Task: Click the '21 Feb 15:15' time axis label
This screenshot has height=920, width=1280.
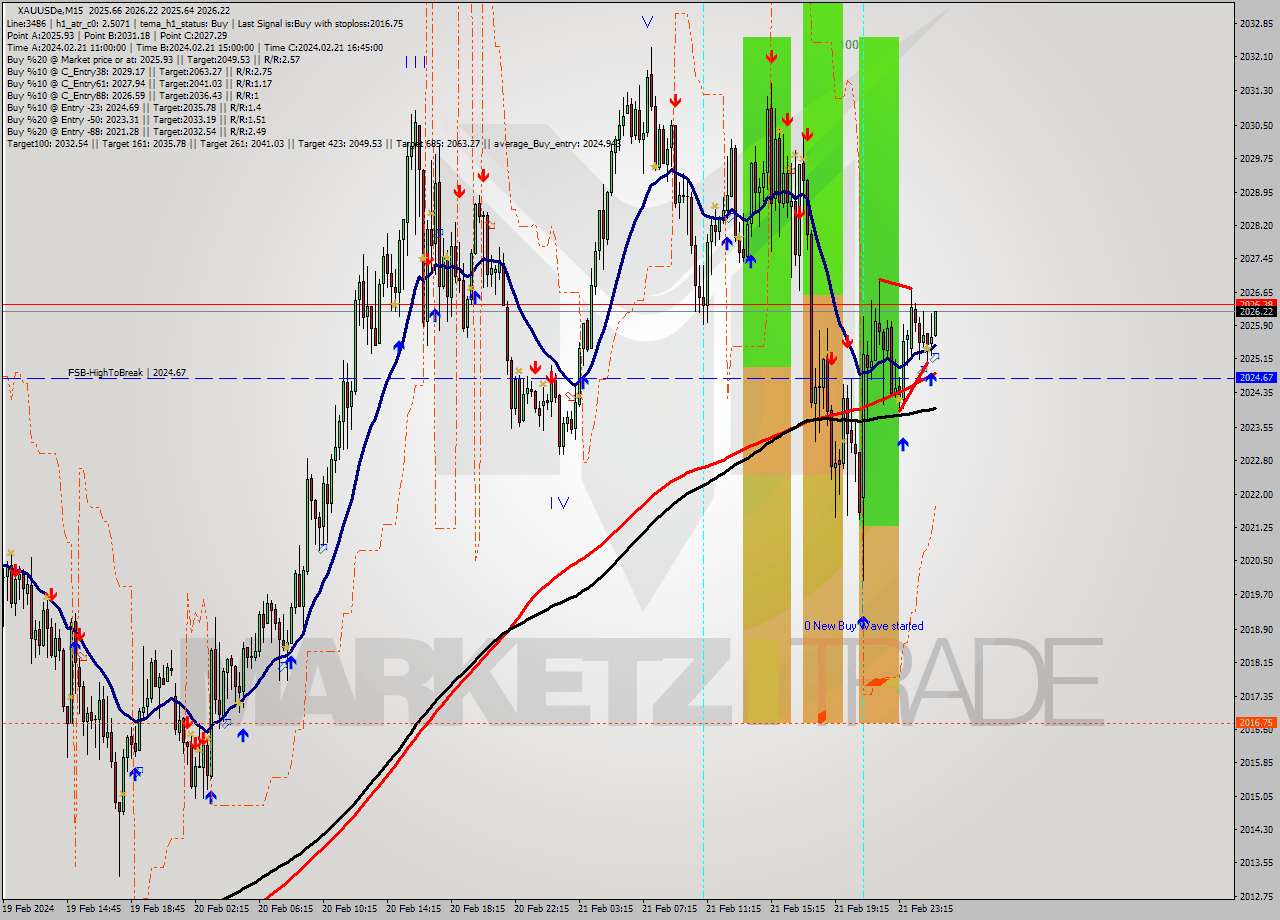Action: coord(797,909)
